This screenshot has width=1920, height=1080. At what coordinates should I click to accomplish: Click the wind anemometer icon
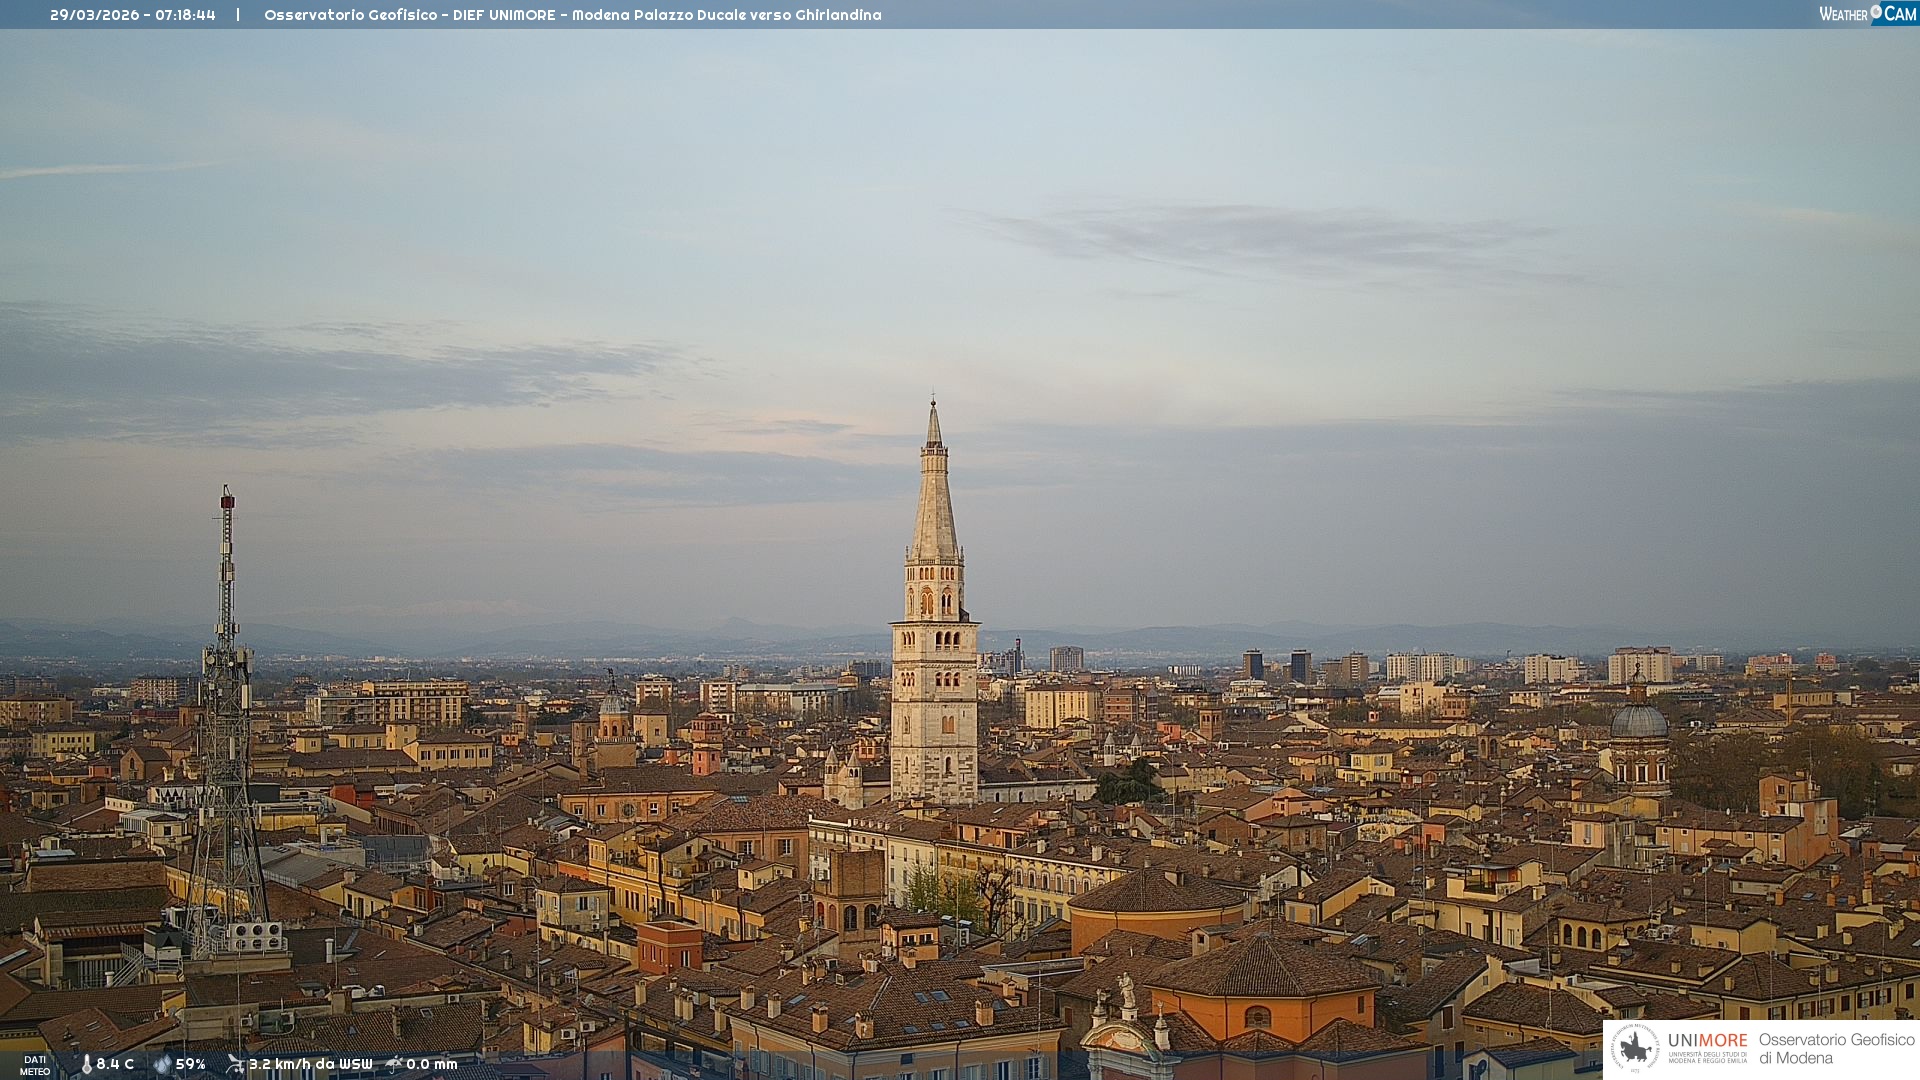pos(235,1064)
